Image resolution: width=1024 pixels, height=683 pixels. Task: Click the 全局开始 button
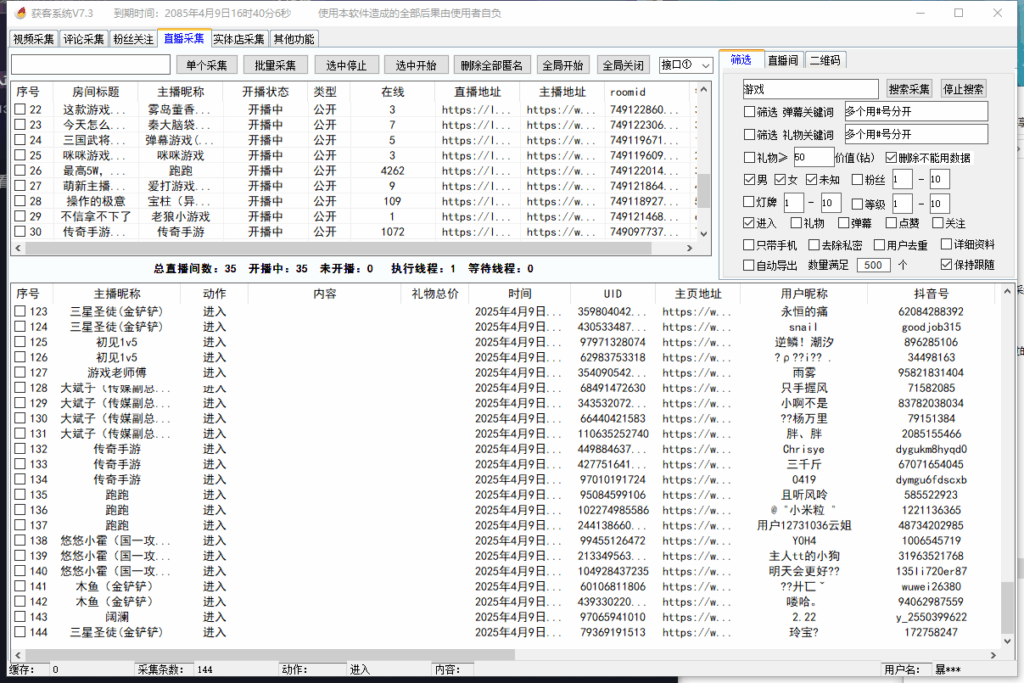pos(563,65)
